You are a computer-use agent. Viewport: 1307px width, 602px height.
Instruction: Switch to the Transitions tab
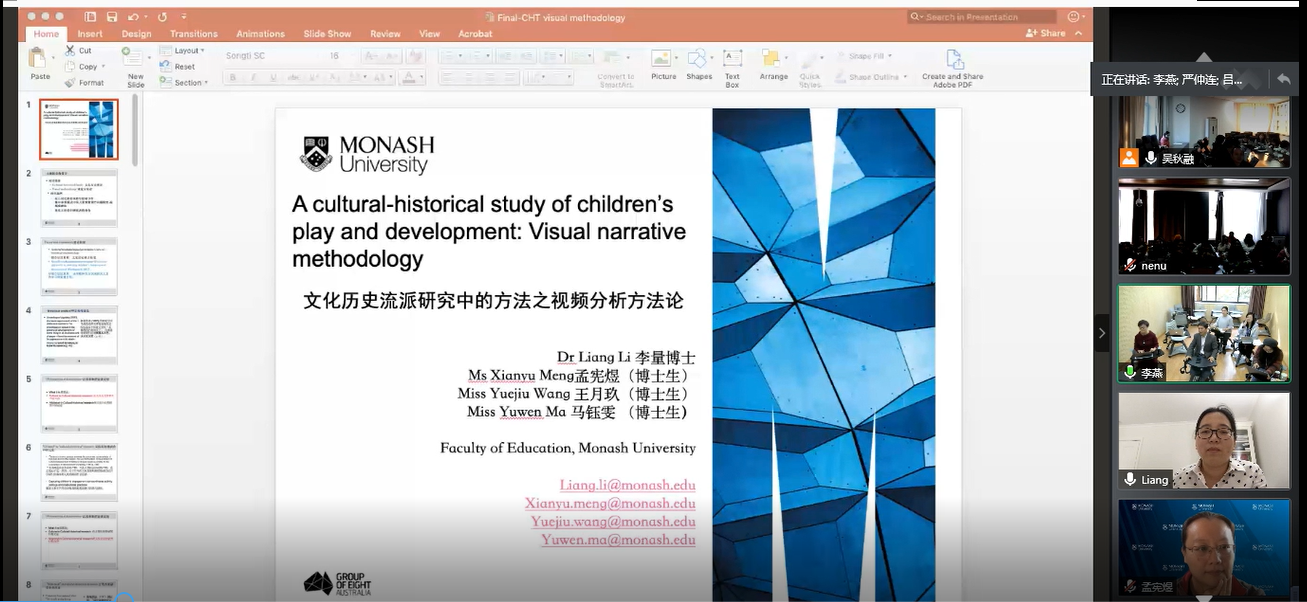(194, 34)
